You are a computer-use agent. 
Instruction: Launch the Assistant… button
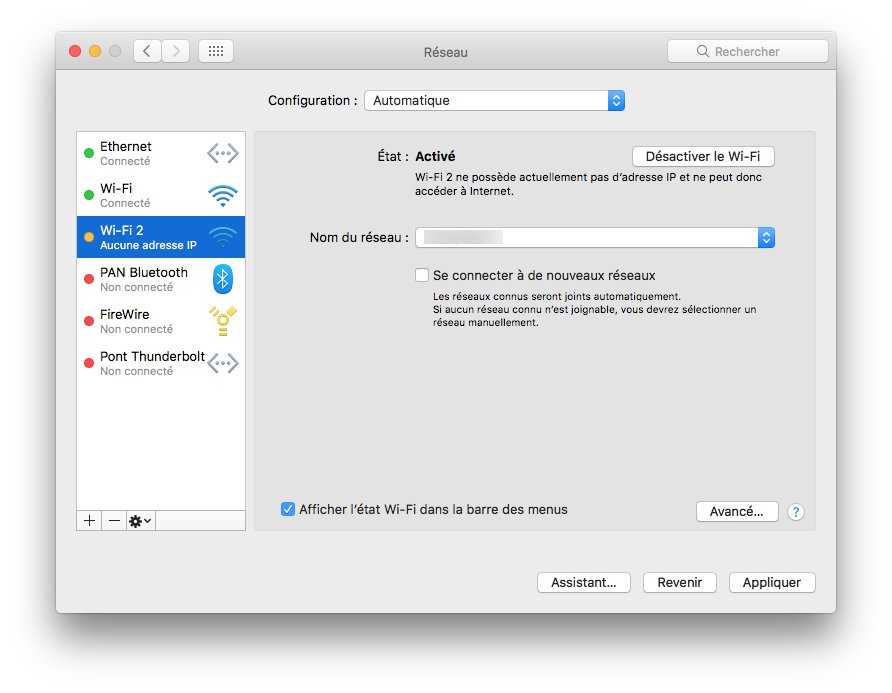(584, 583)
